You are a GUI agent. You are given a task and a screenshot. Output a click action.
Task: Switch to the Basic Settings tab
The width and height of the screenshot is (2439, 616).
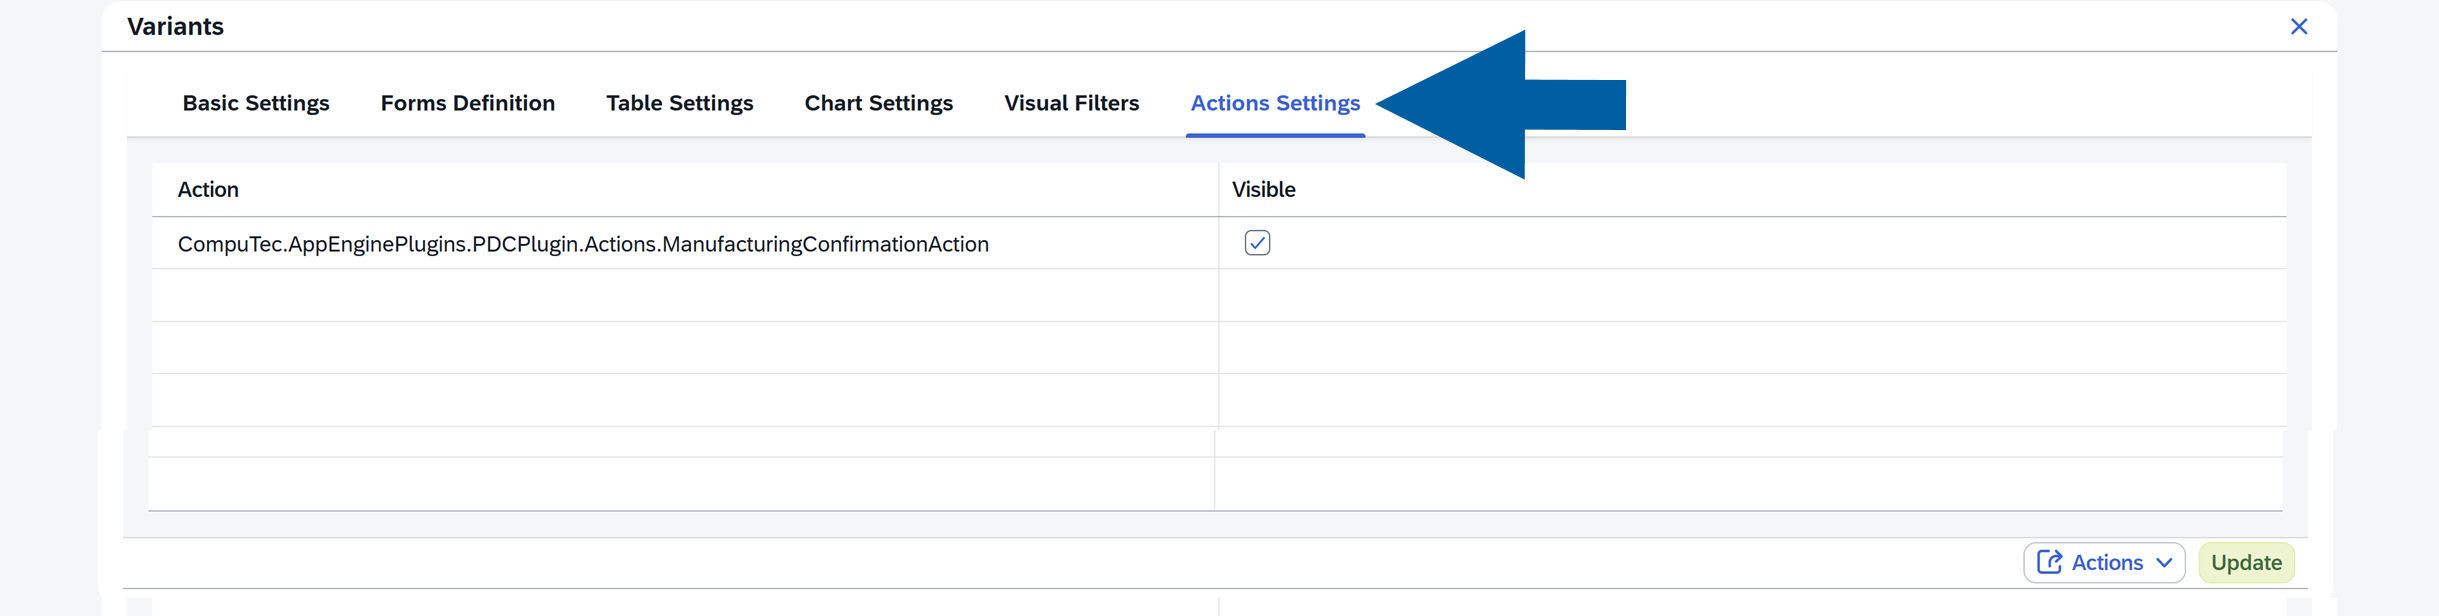[256, 102]
